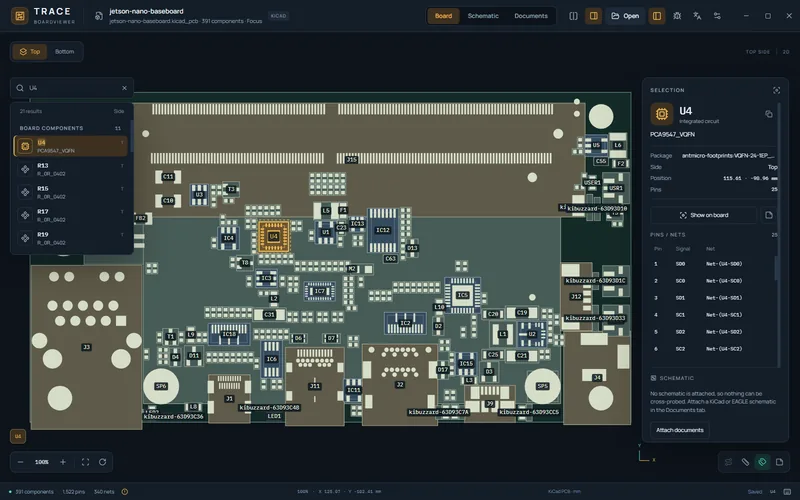
Task: Click the IC12 component on the board
Action: click(x=383, y=230)
